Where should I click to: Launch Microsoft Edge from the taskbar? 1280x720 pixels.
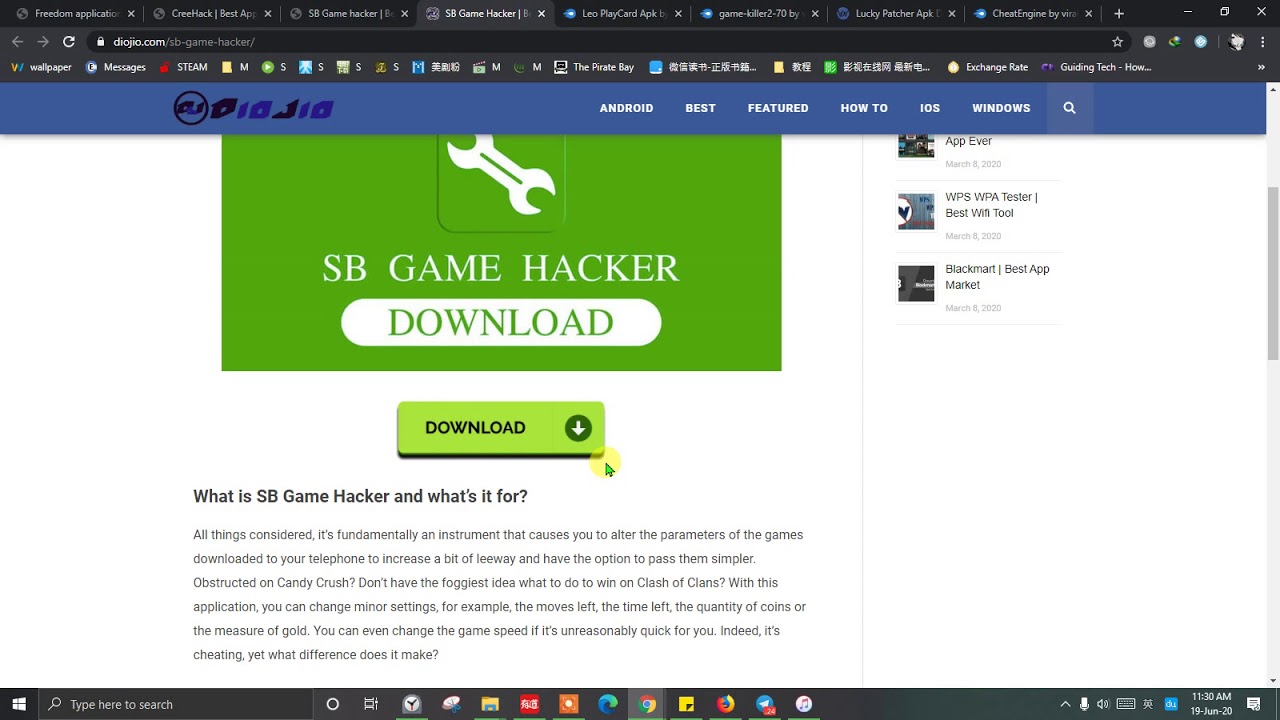coord(608,704)
